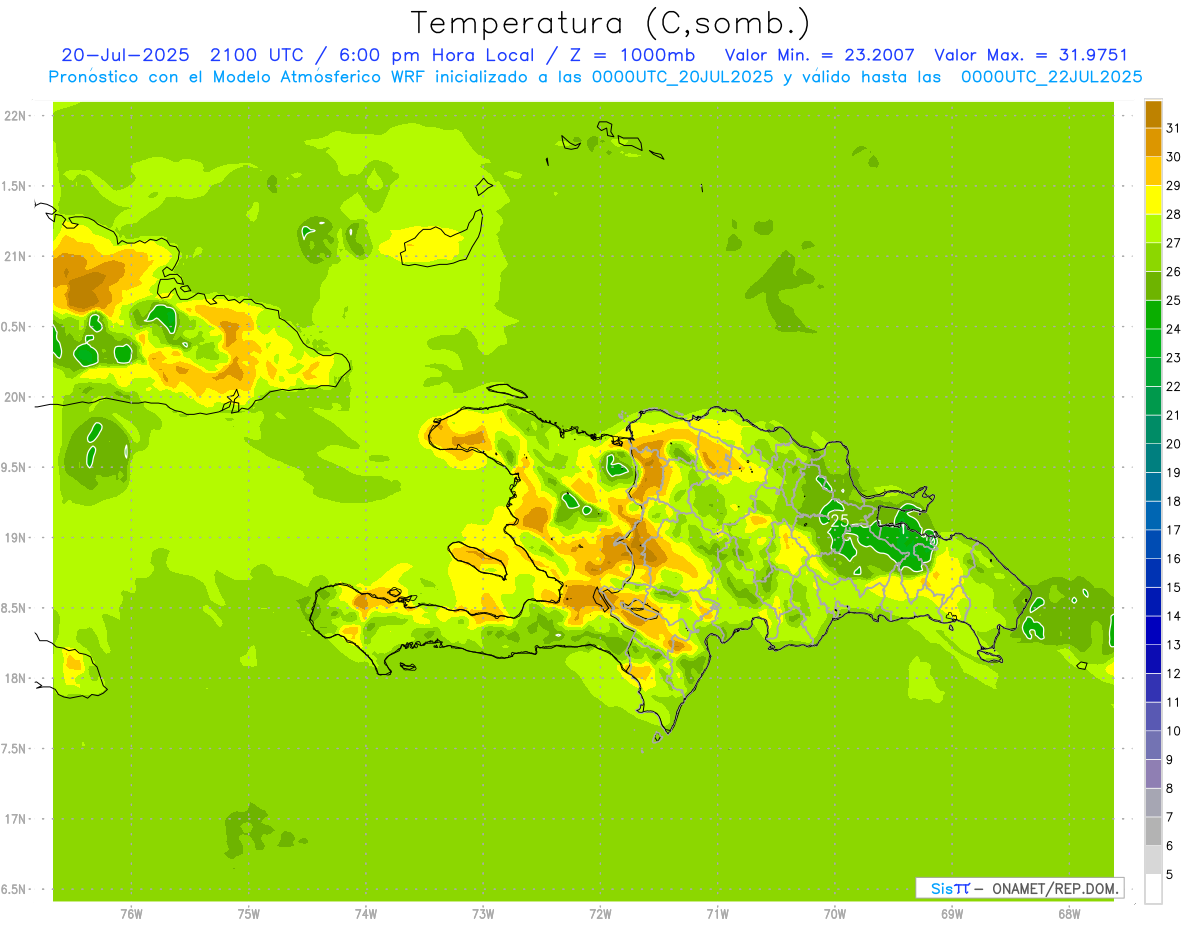Pick the blue legend swatch between 14 and 15
Screen dimensions: 1200x927
pos(1153,602)
